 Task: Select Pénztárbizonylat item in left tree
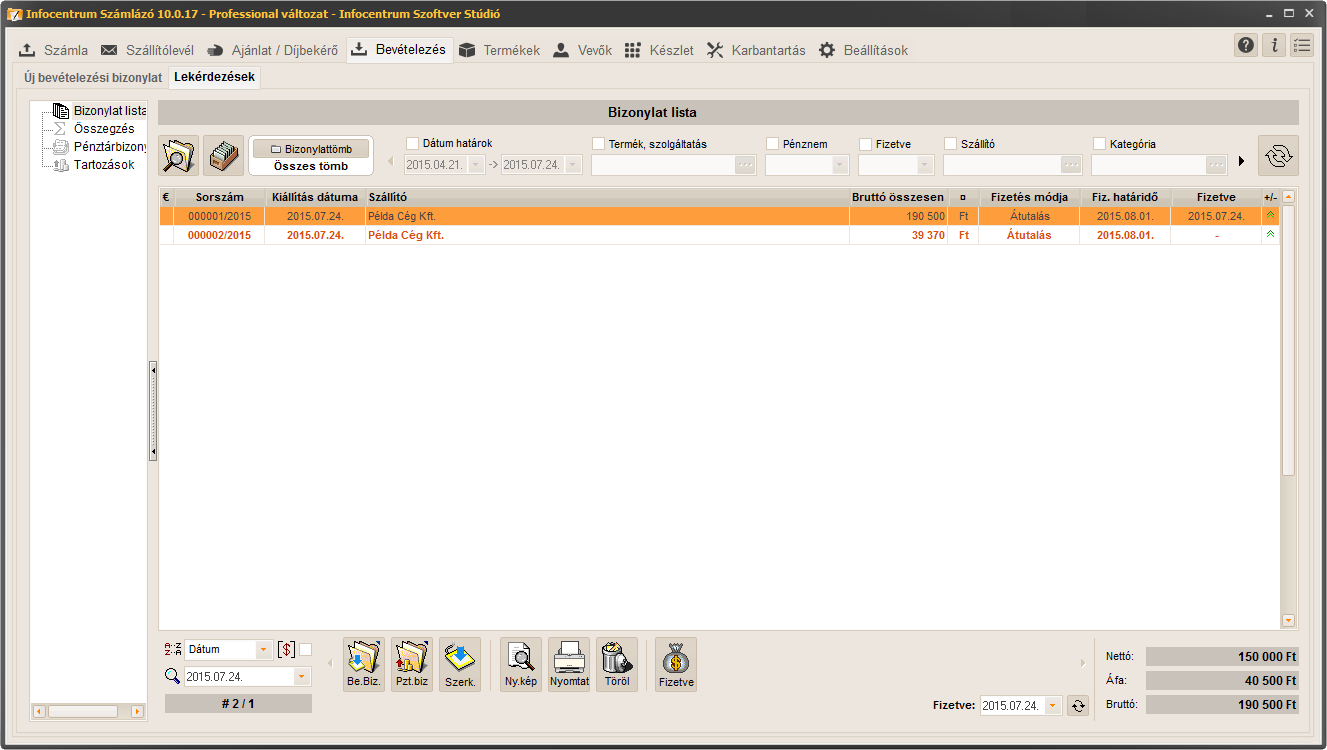pyautogui.click(x=110, y=147)
